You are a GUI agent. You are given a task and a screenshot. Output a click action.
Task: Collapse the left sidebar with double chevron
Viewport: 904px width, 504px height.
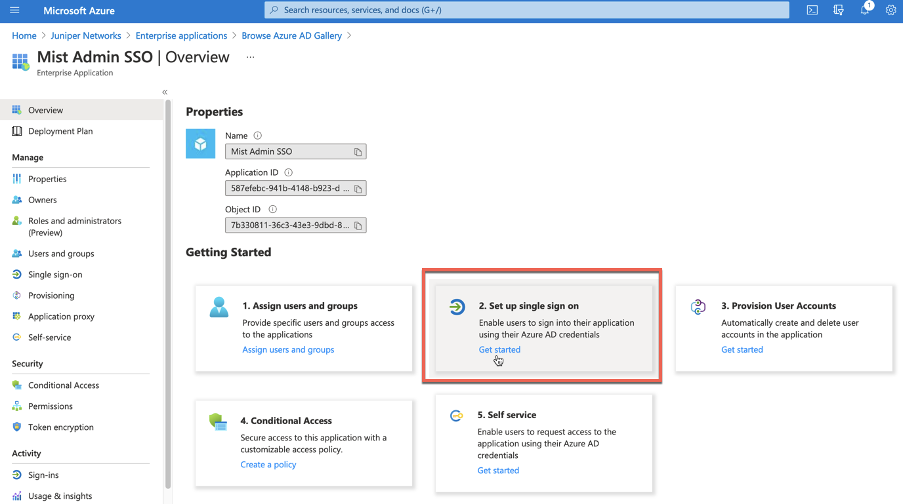[x=165, y=92]
